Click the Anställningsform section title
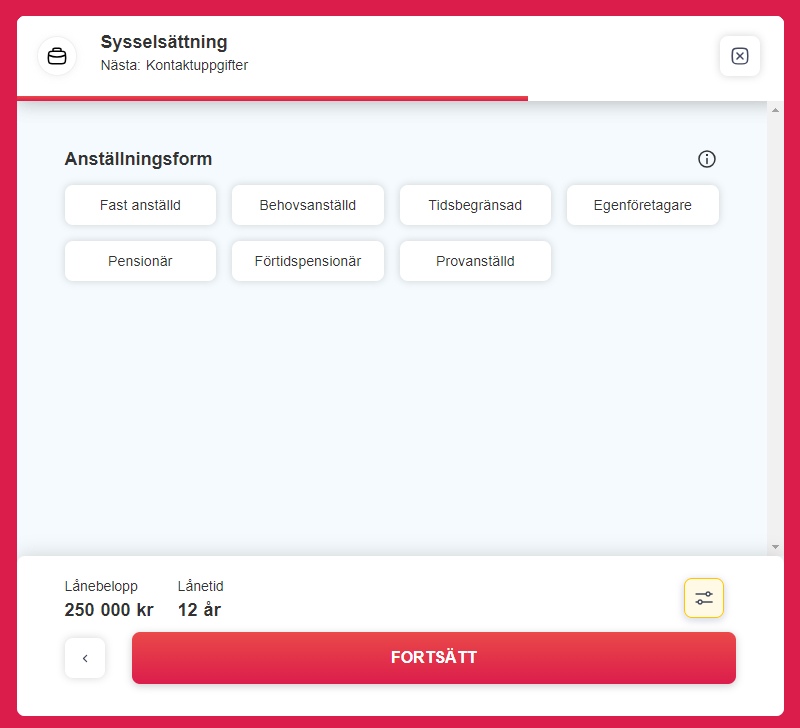 139,159
